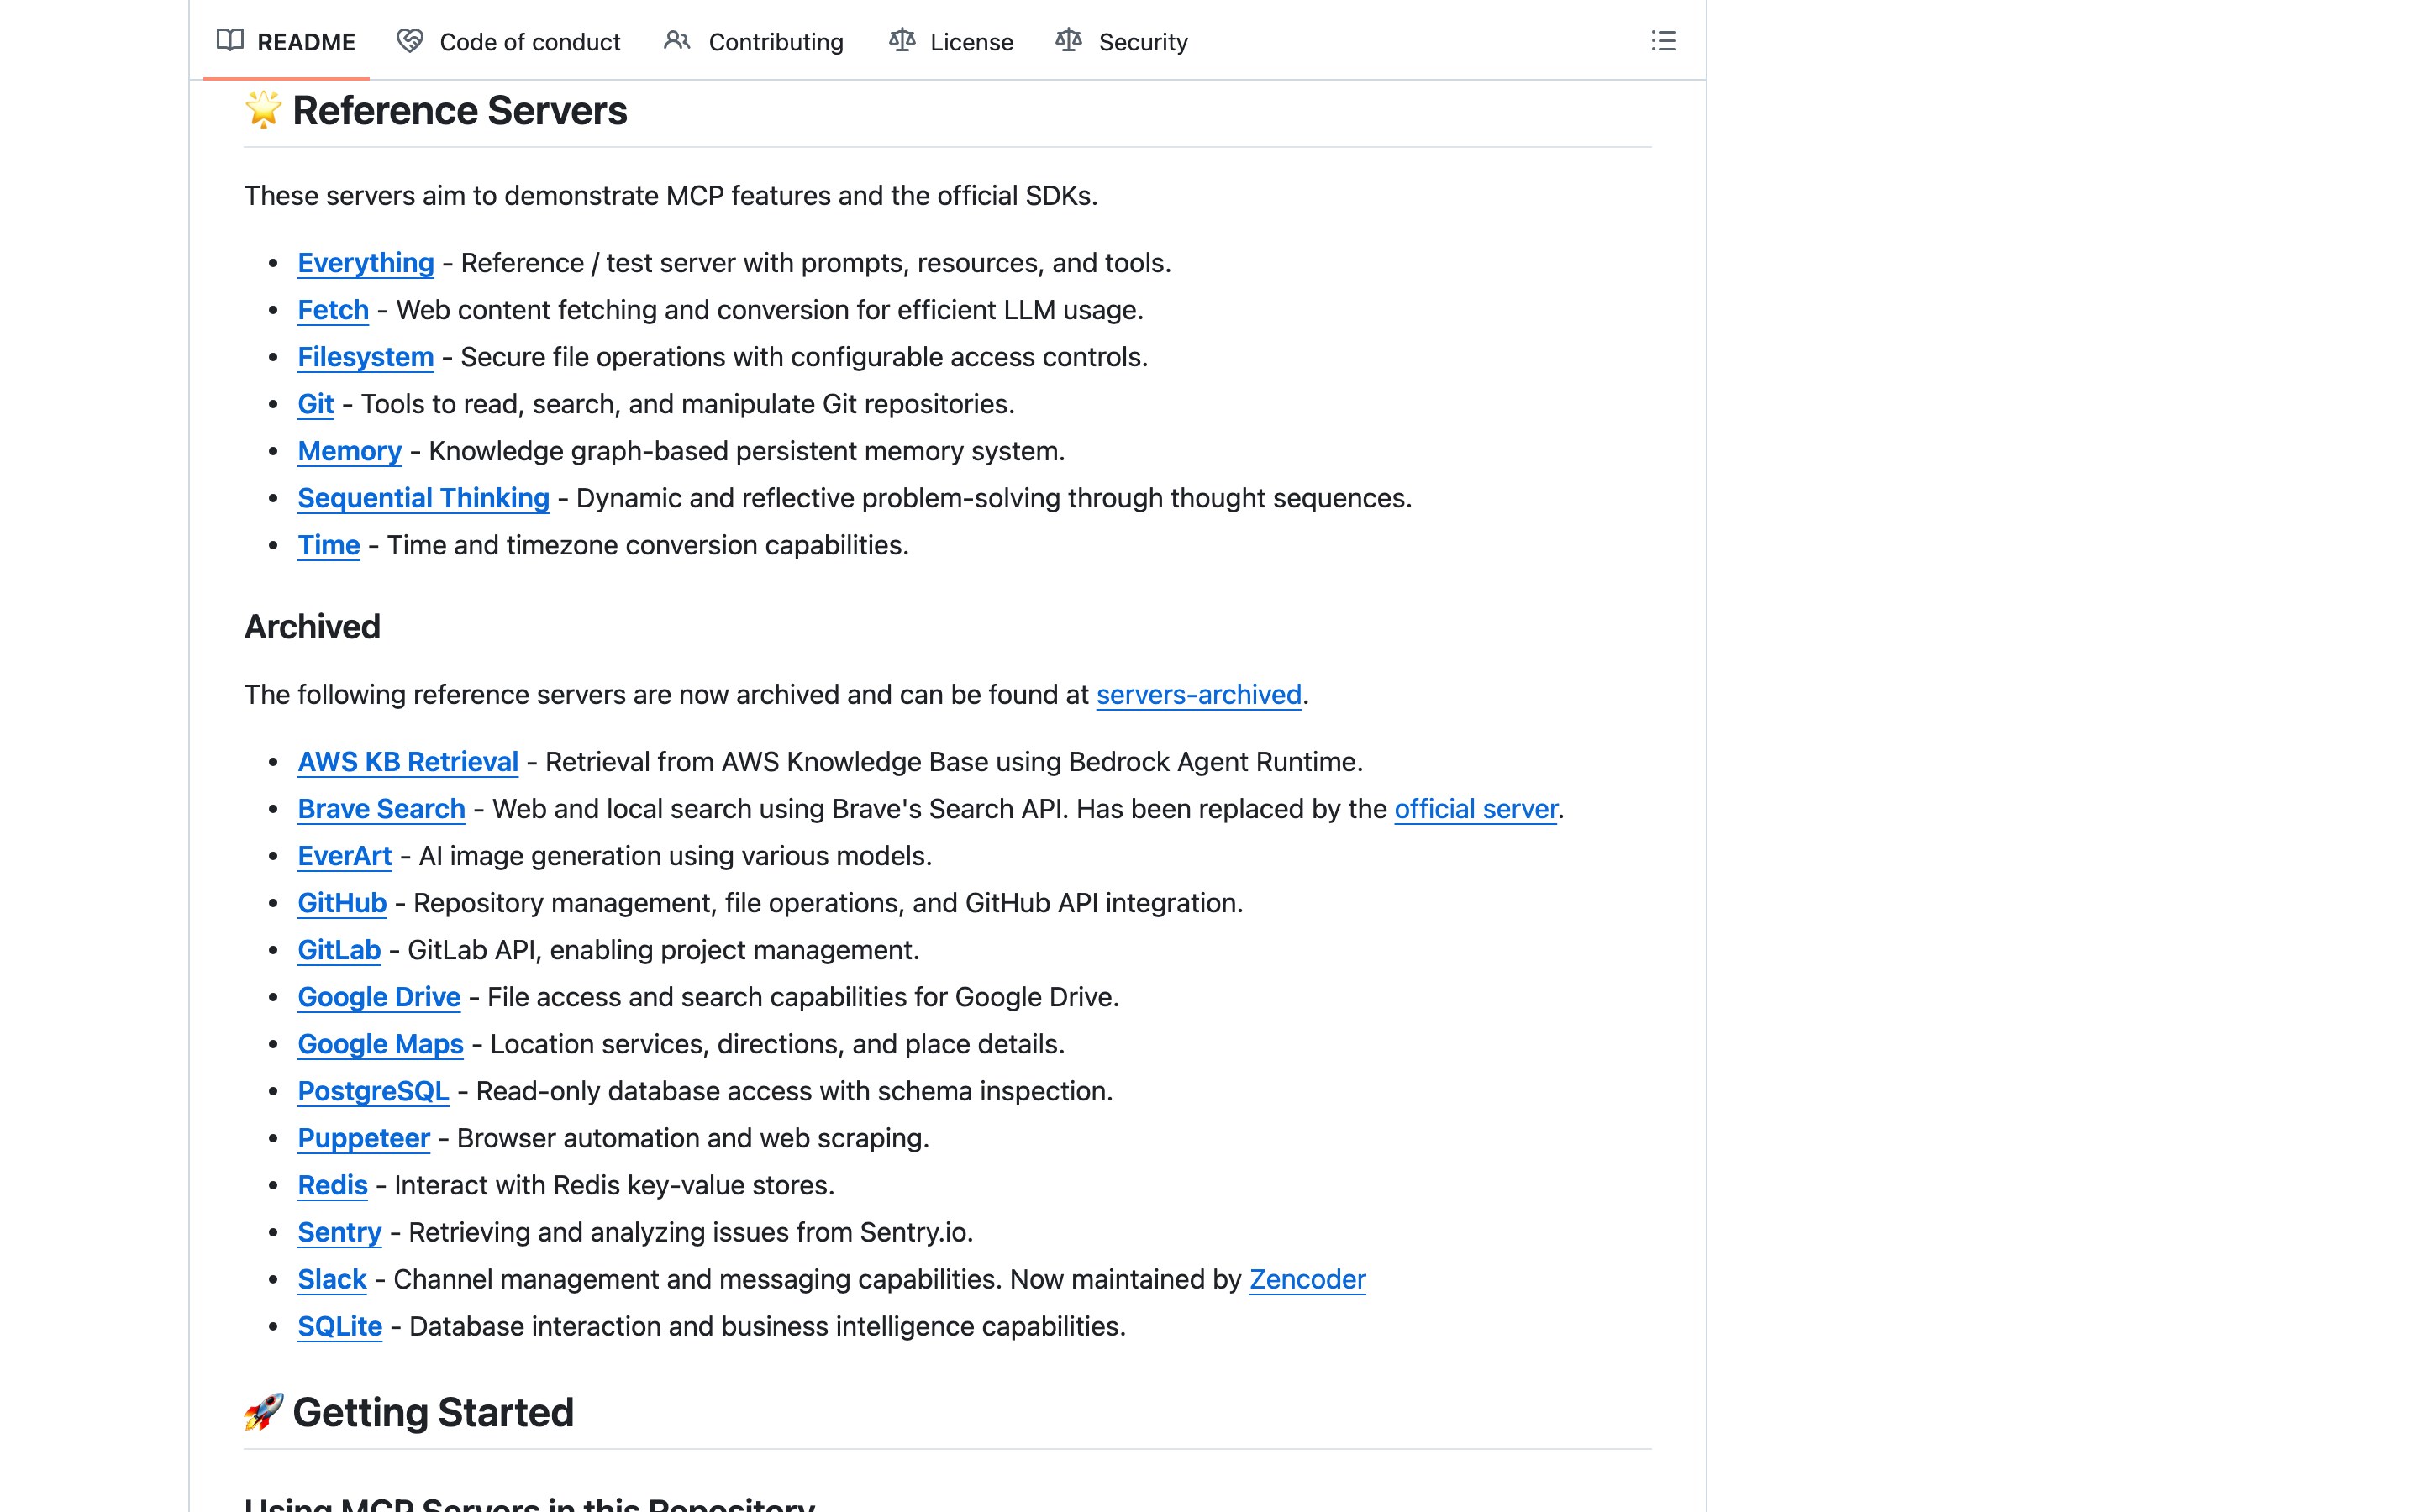Open the EverArt link
This screenshot has width=2420, height=1512.
[x=345, y=856]
